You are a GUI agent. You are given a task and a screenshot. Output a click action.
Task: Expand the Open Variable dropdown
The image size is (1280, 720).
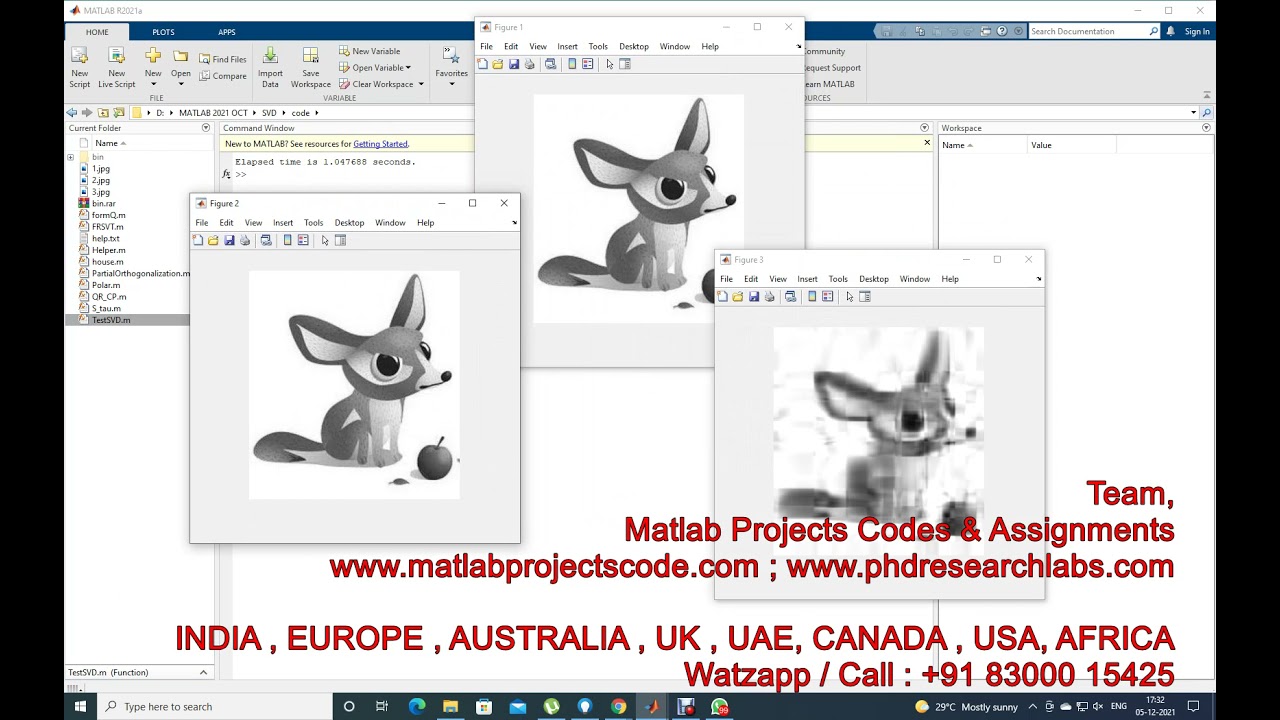point(407,68)
